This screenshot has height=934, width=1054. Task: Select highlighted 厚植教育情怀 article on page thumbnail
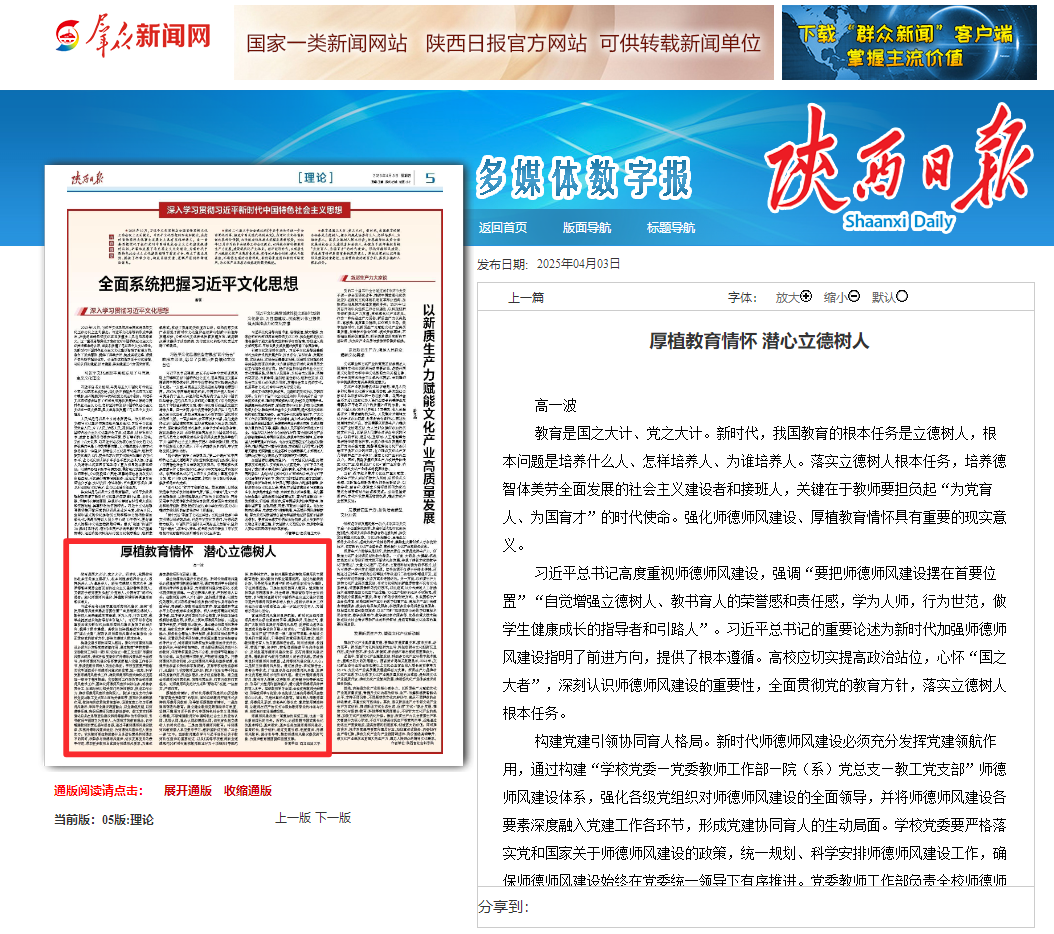(x=197, y=646)
